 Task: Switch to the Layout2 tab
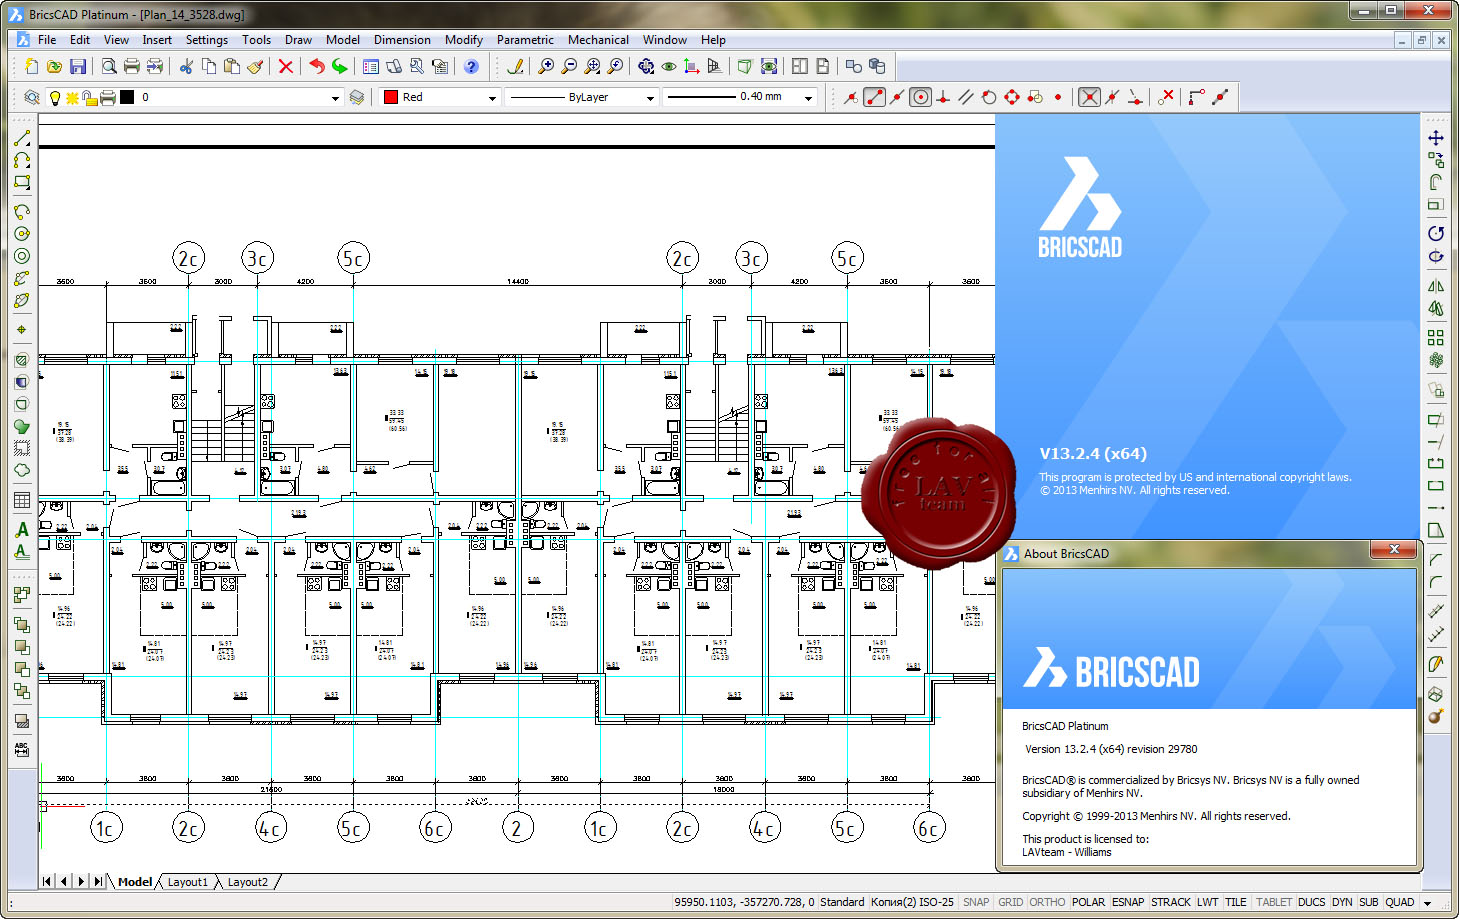247,882
